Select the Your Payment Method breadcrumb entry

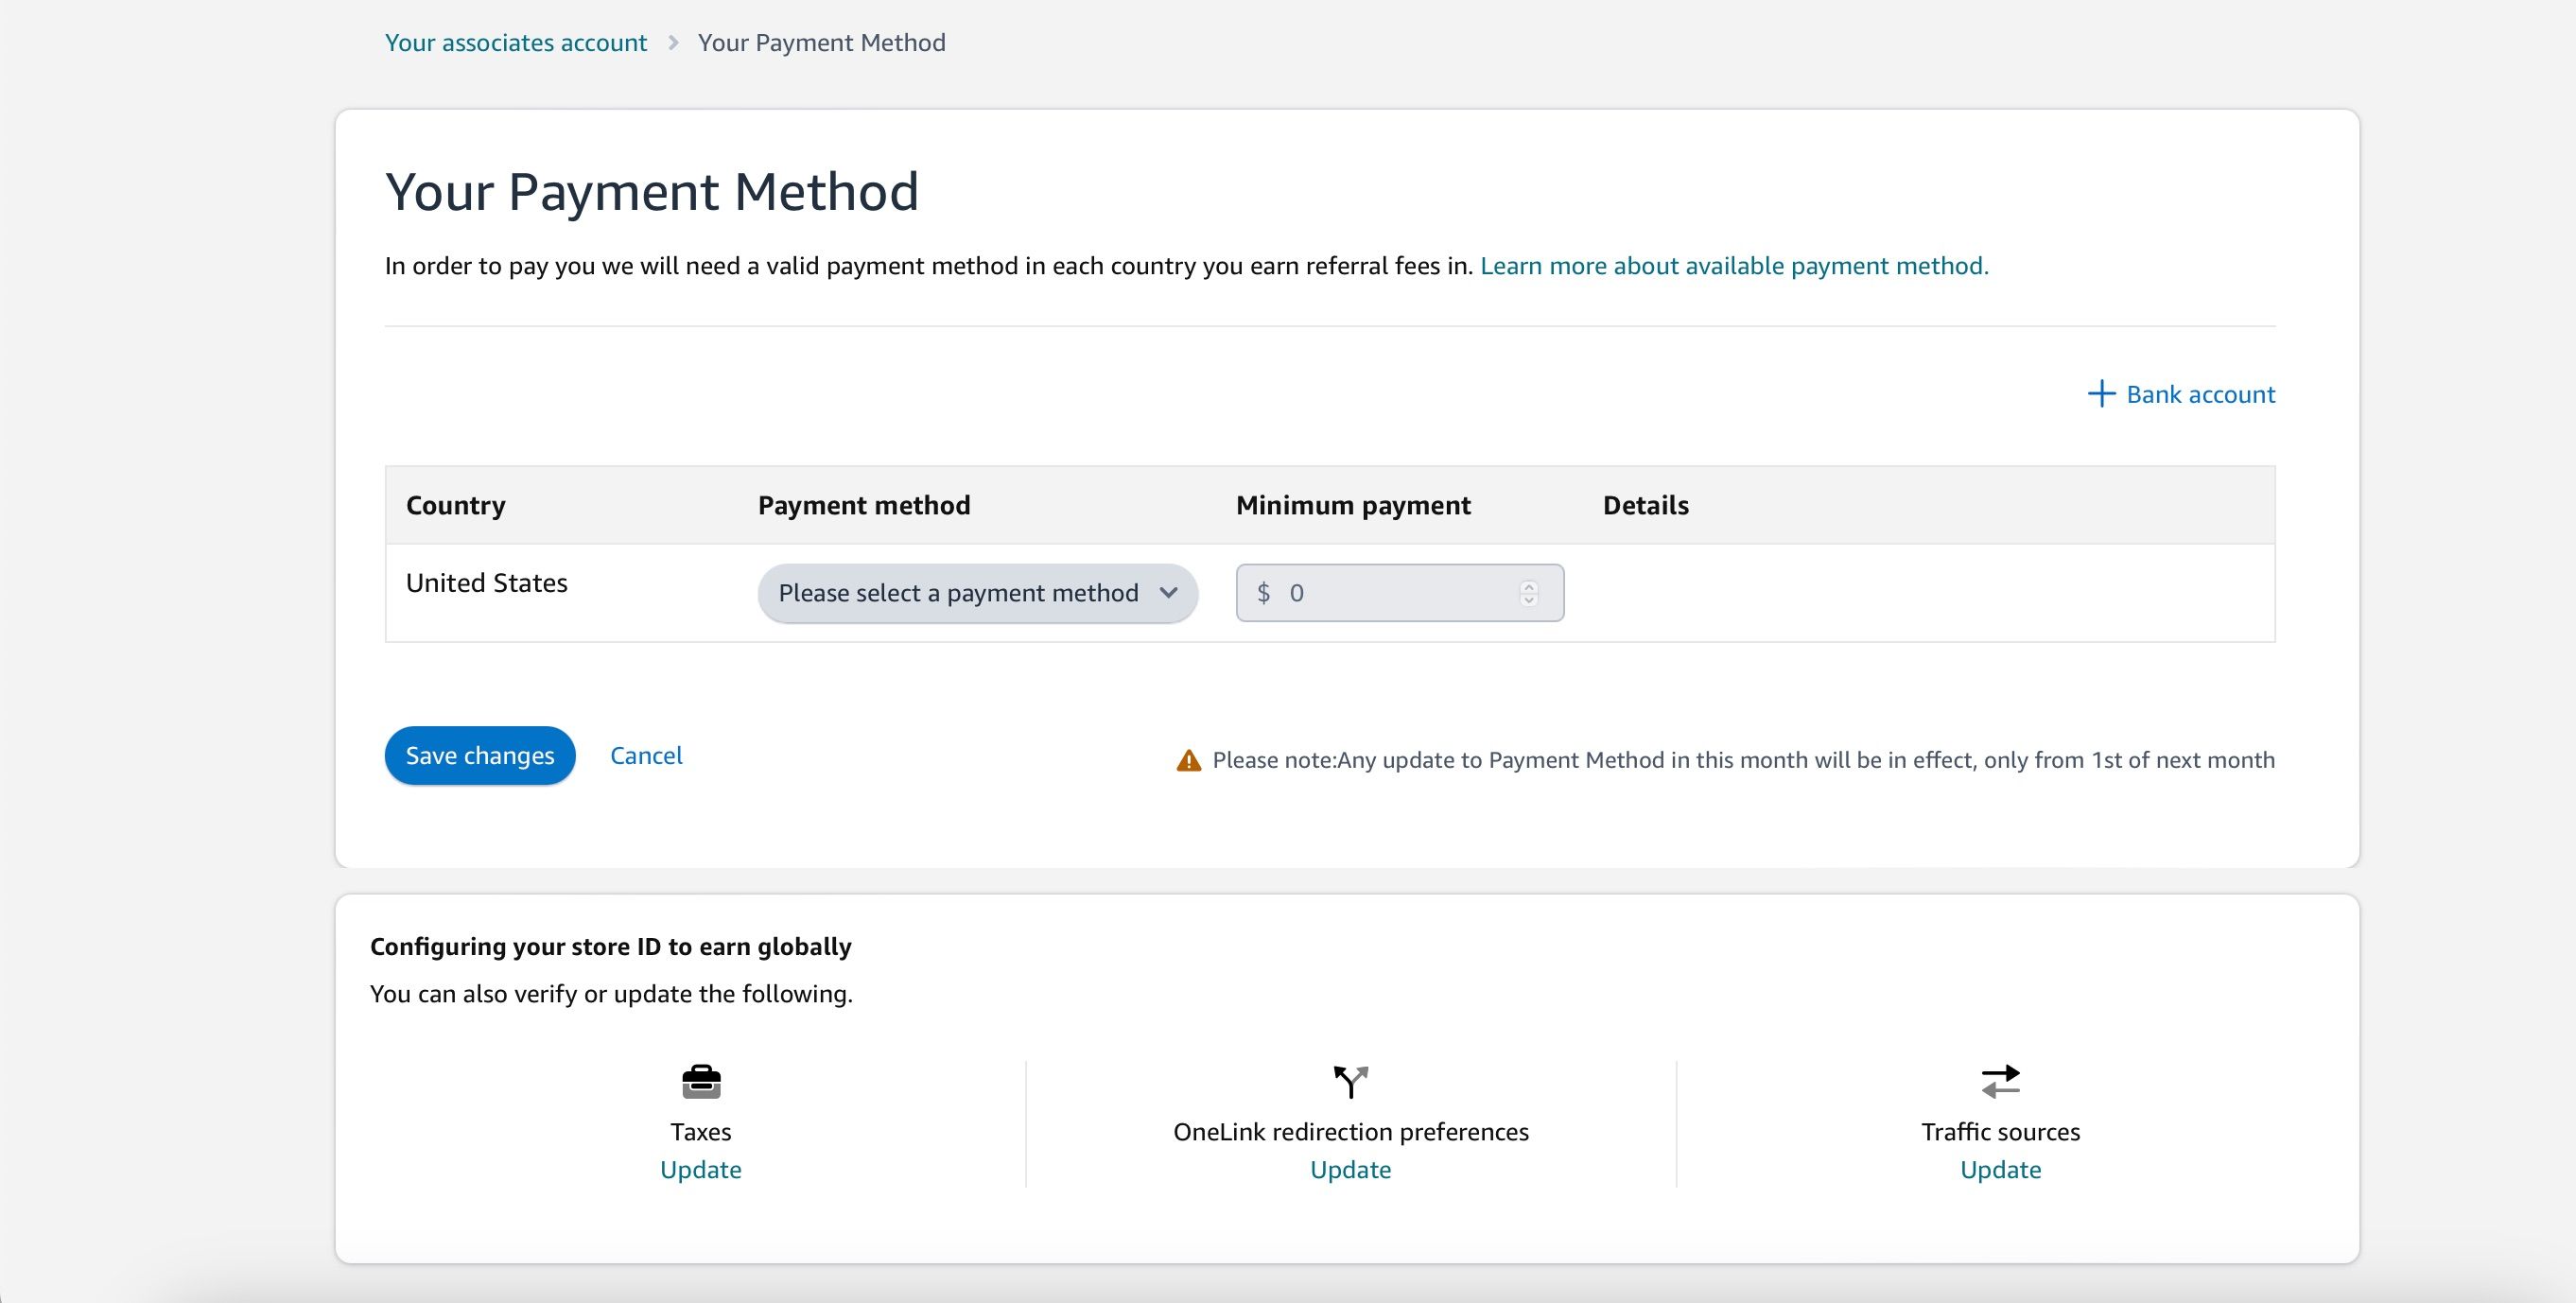[821, 42]
